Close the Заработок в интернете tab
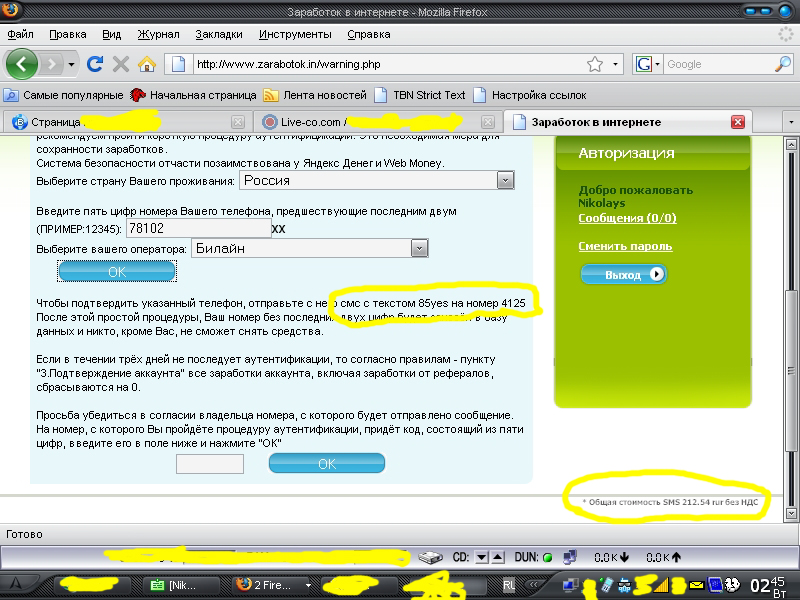The height and width of the screenshot is (600, 800). [x=738, y=122]
